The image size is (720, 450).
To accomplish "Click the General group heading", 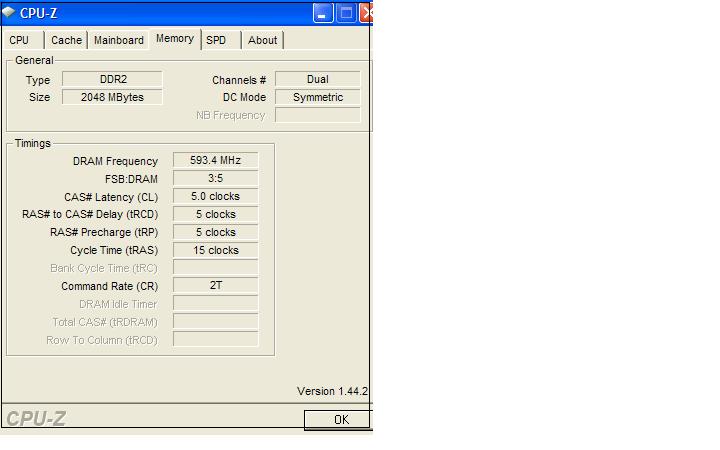I will point(34,60).
